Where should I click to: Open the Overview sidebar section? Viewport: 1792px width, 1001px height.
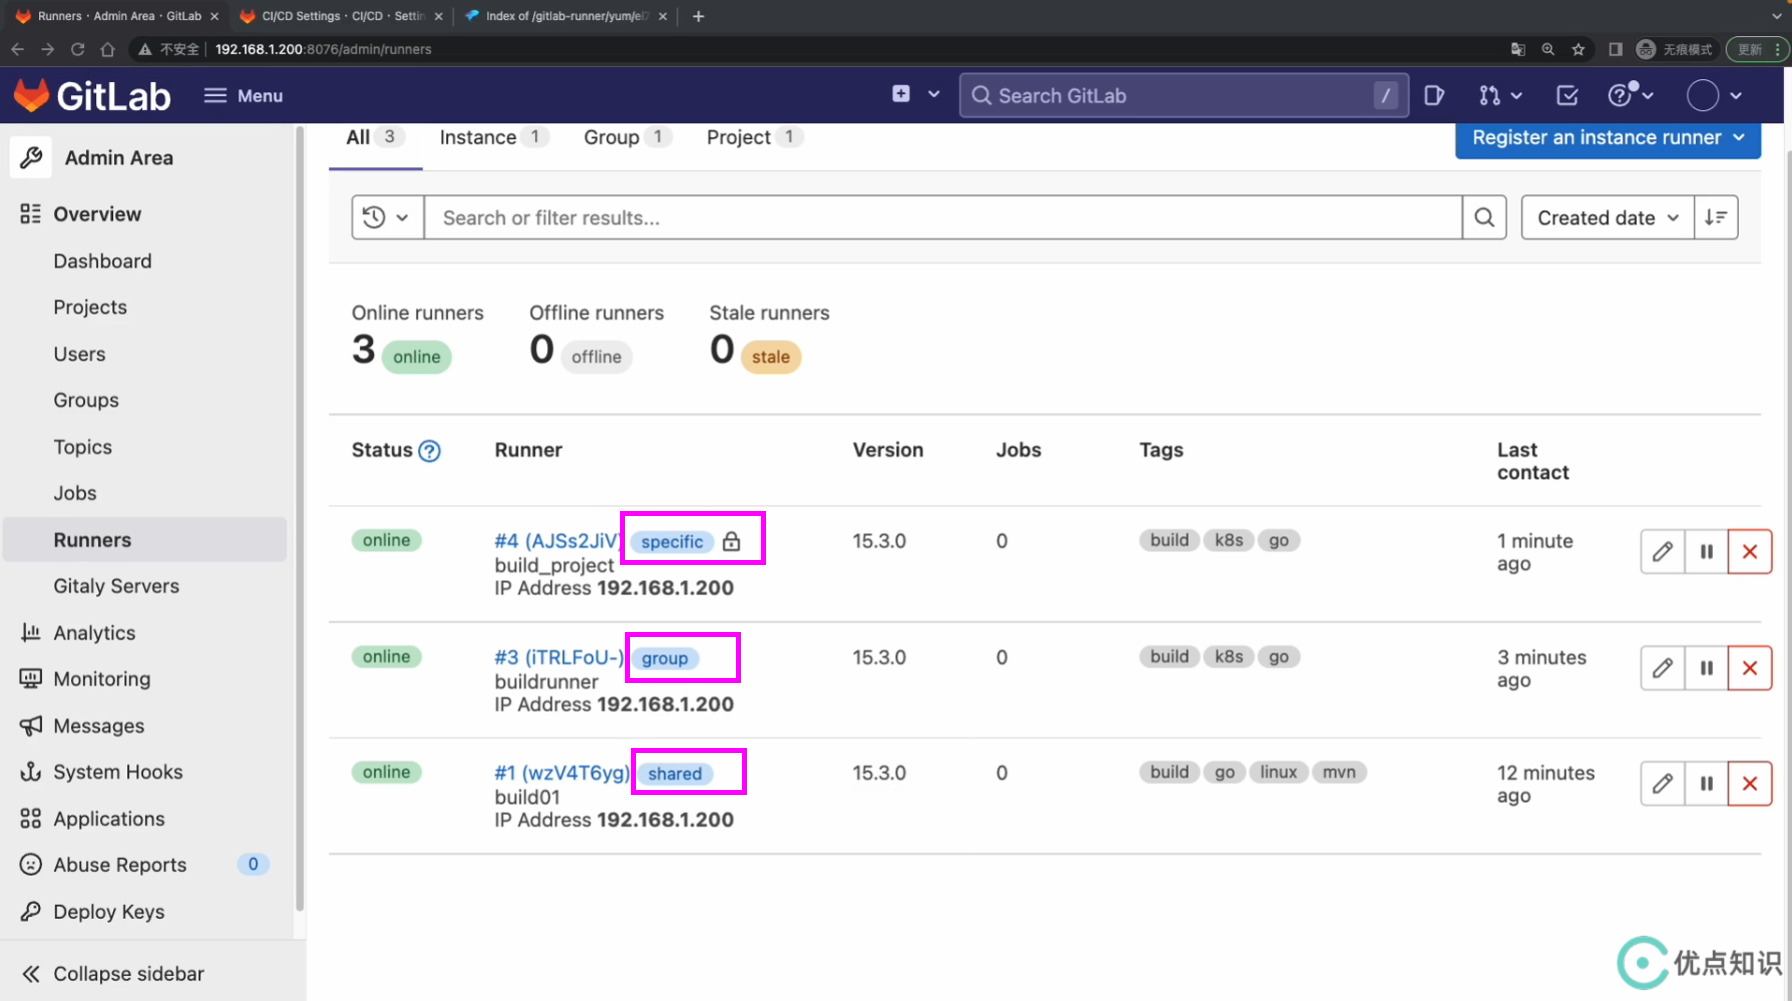(x=97, y=214)
